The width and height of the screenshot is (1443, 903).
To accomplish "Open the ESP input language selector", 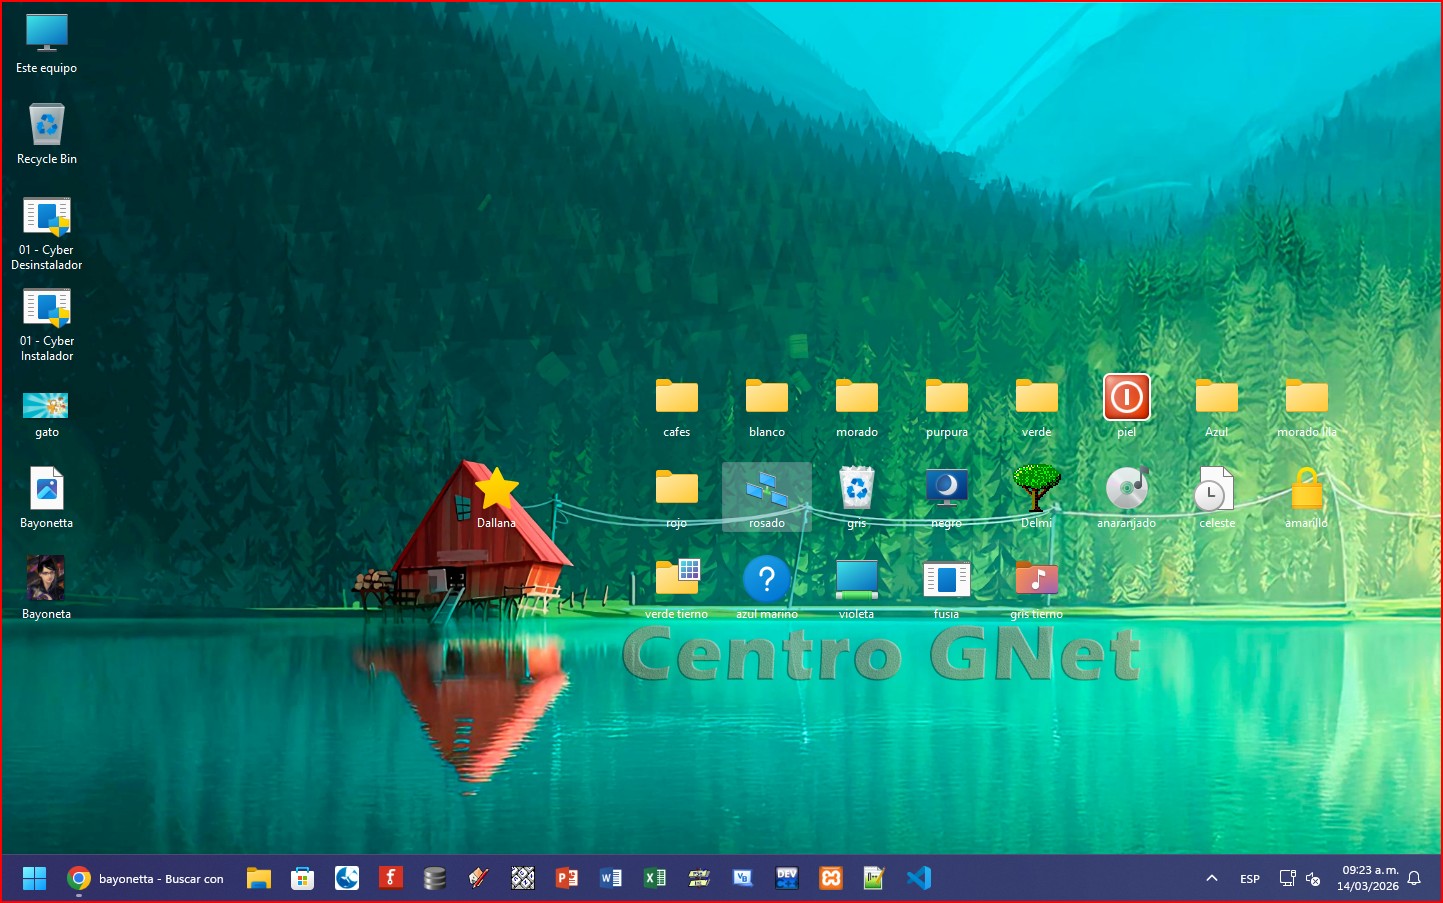I will [1250, 879].
